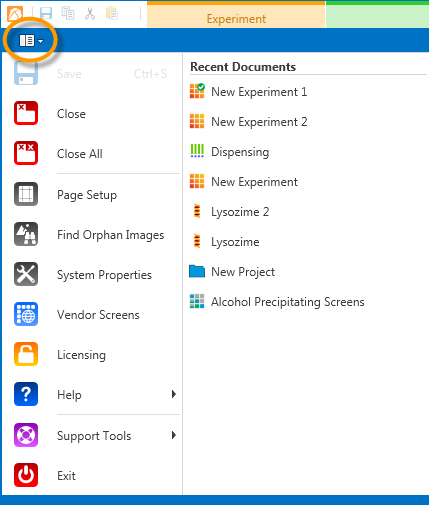The image size is (429, 505).
Task: Click the red Close document icon
Action: (x=26, y=113)
